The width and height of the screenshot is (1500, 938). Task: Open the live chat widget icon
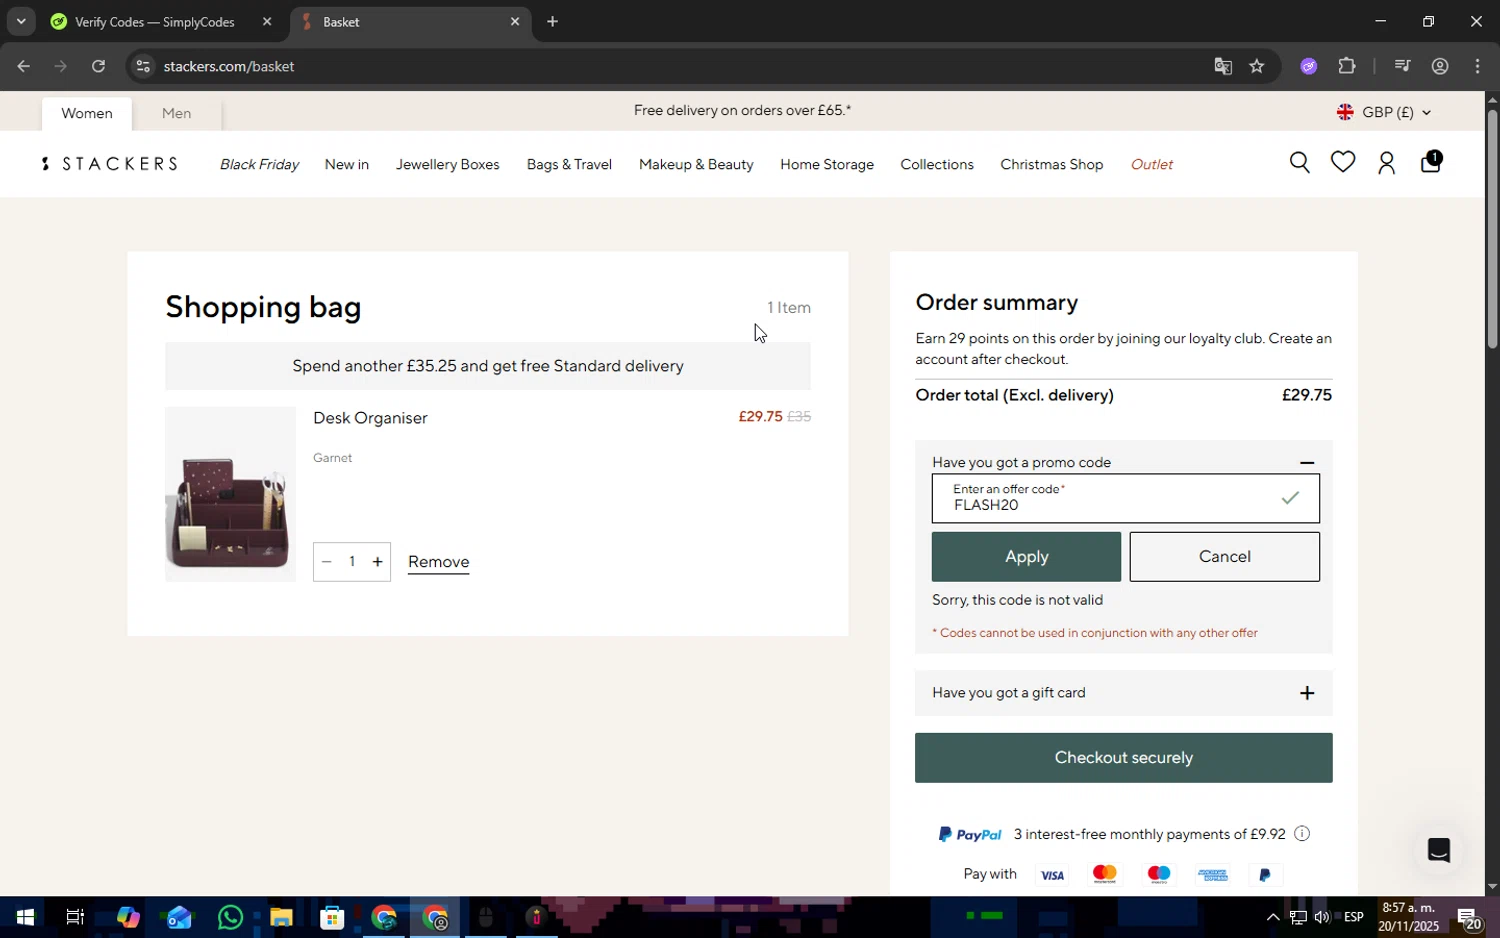click(x=1439, y=850)
